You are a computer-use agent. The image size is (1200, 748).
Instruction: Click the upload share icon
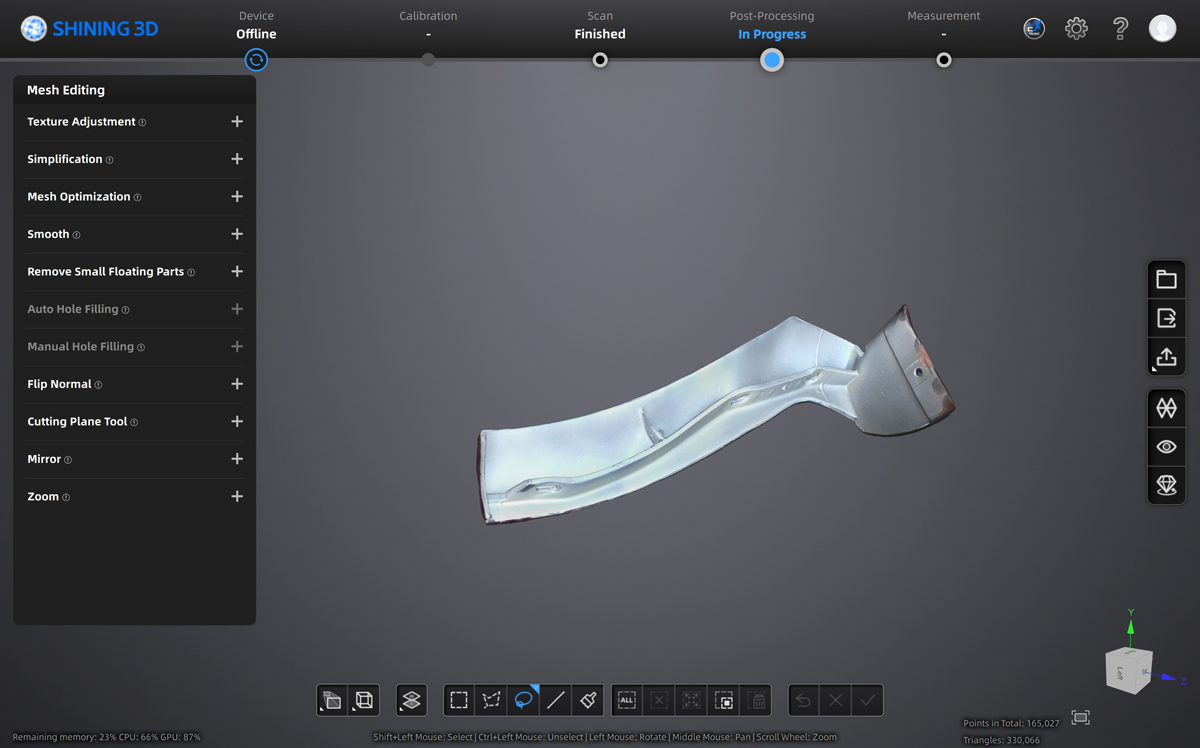[x=1166, y=357]
